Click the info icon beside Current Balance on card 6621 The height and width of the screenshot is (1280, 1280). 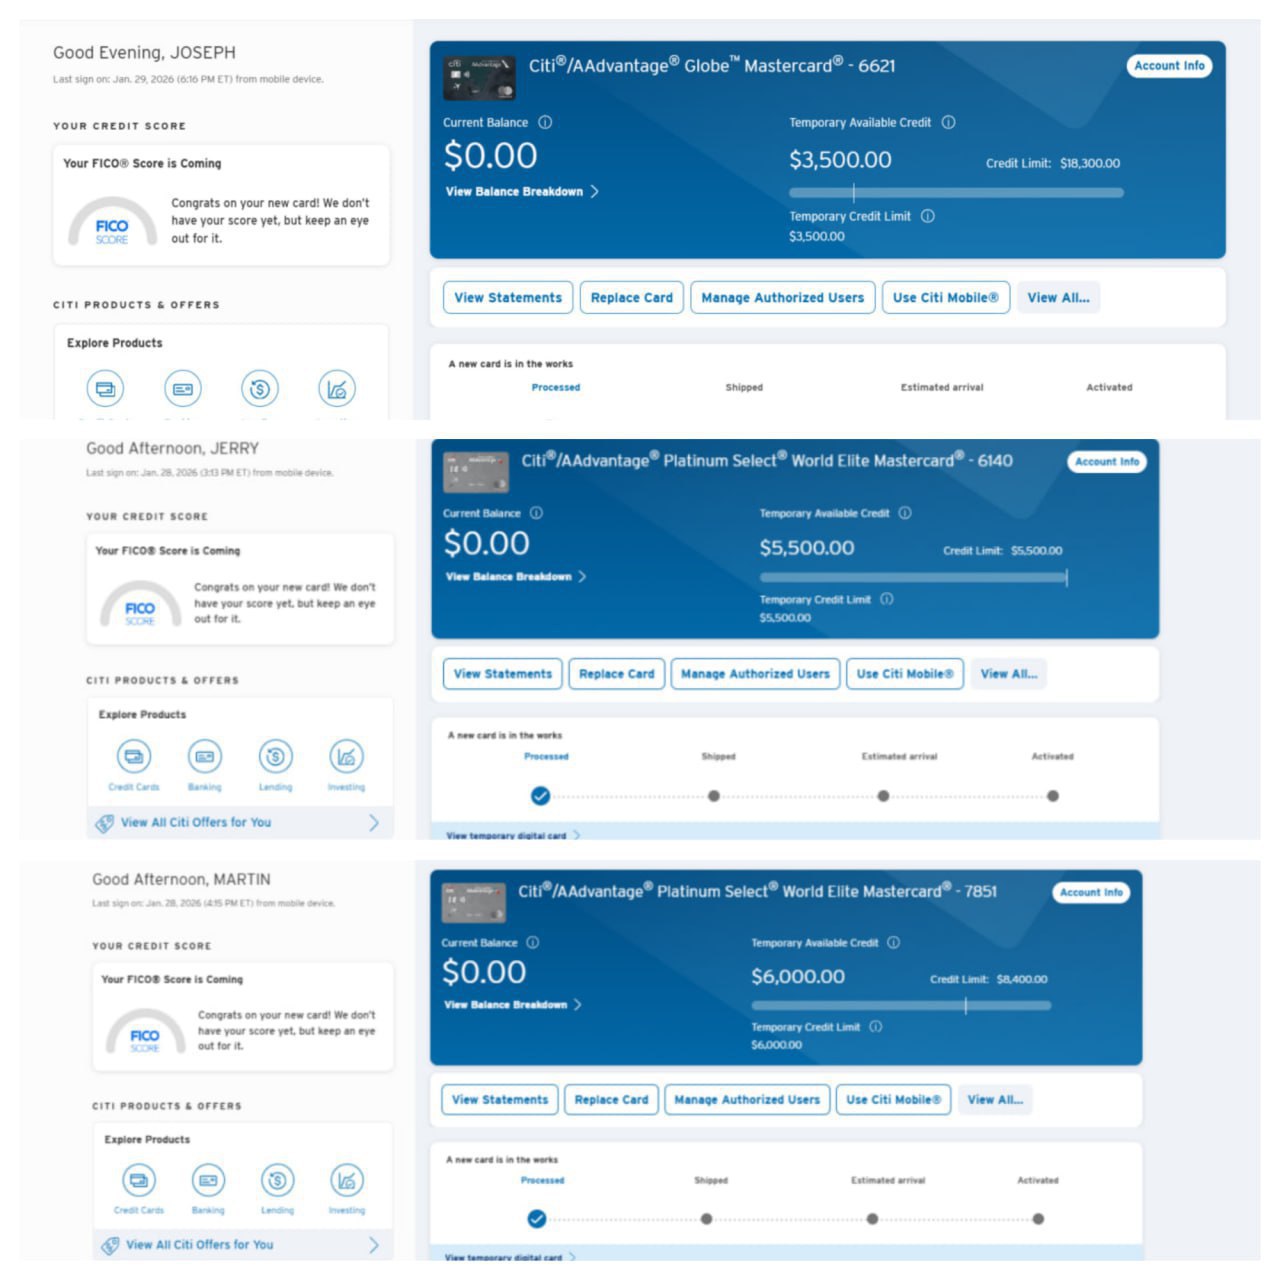pyautogui.click(x=545, y=123)
